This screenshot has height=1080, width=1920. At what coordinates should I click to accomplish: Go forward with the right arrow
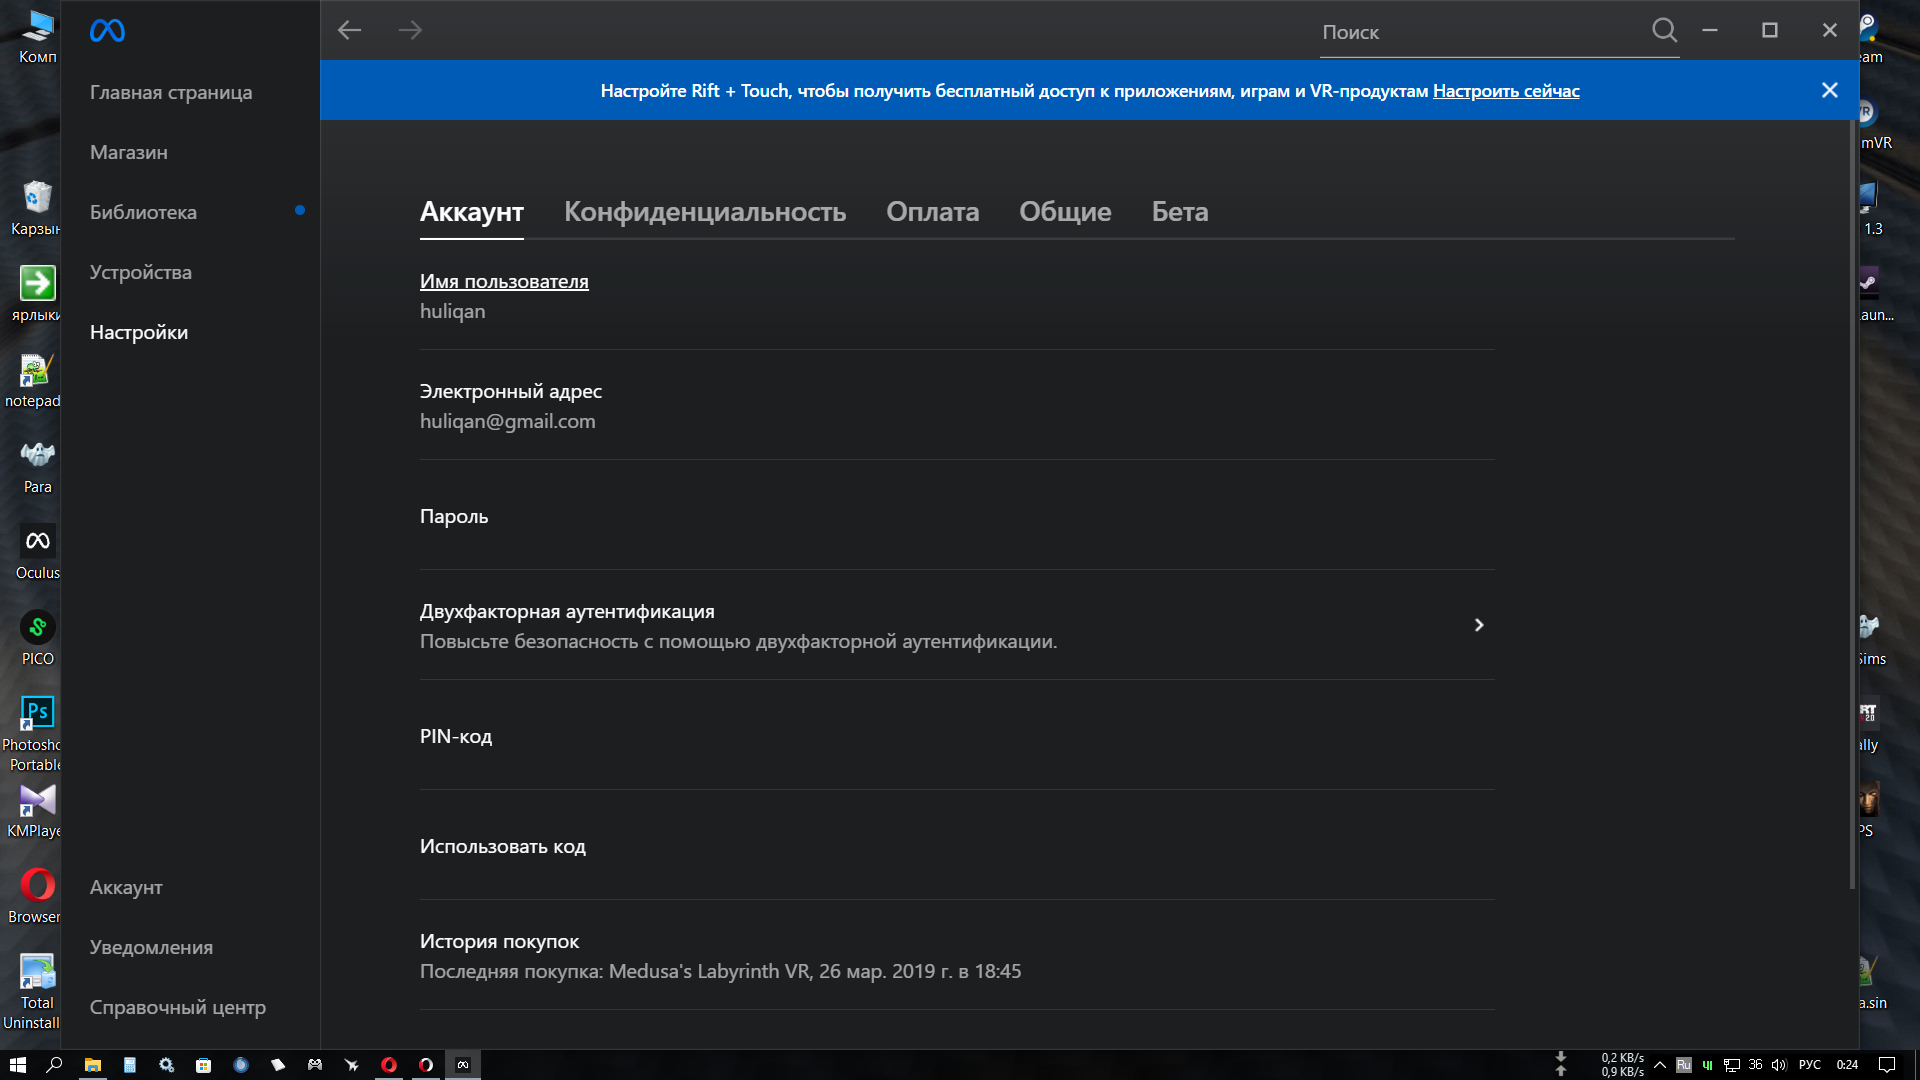point(410,30)
